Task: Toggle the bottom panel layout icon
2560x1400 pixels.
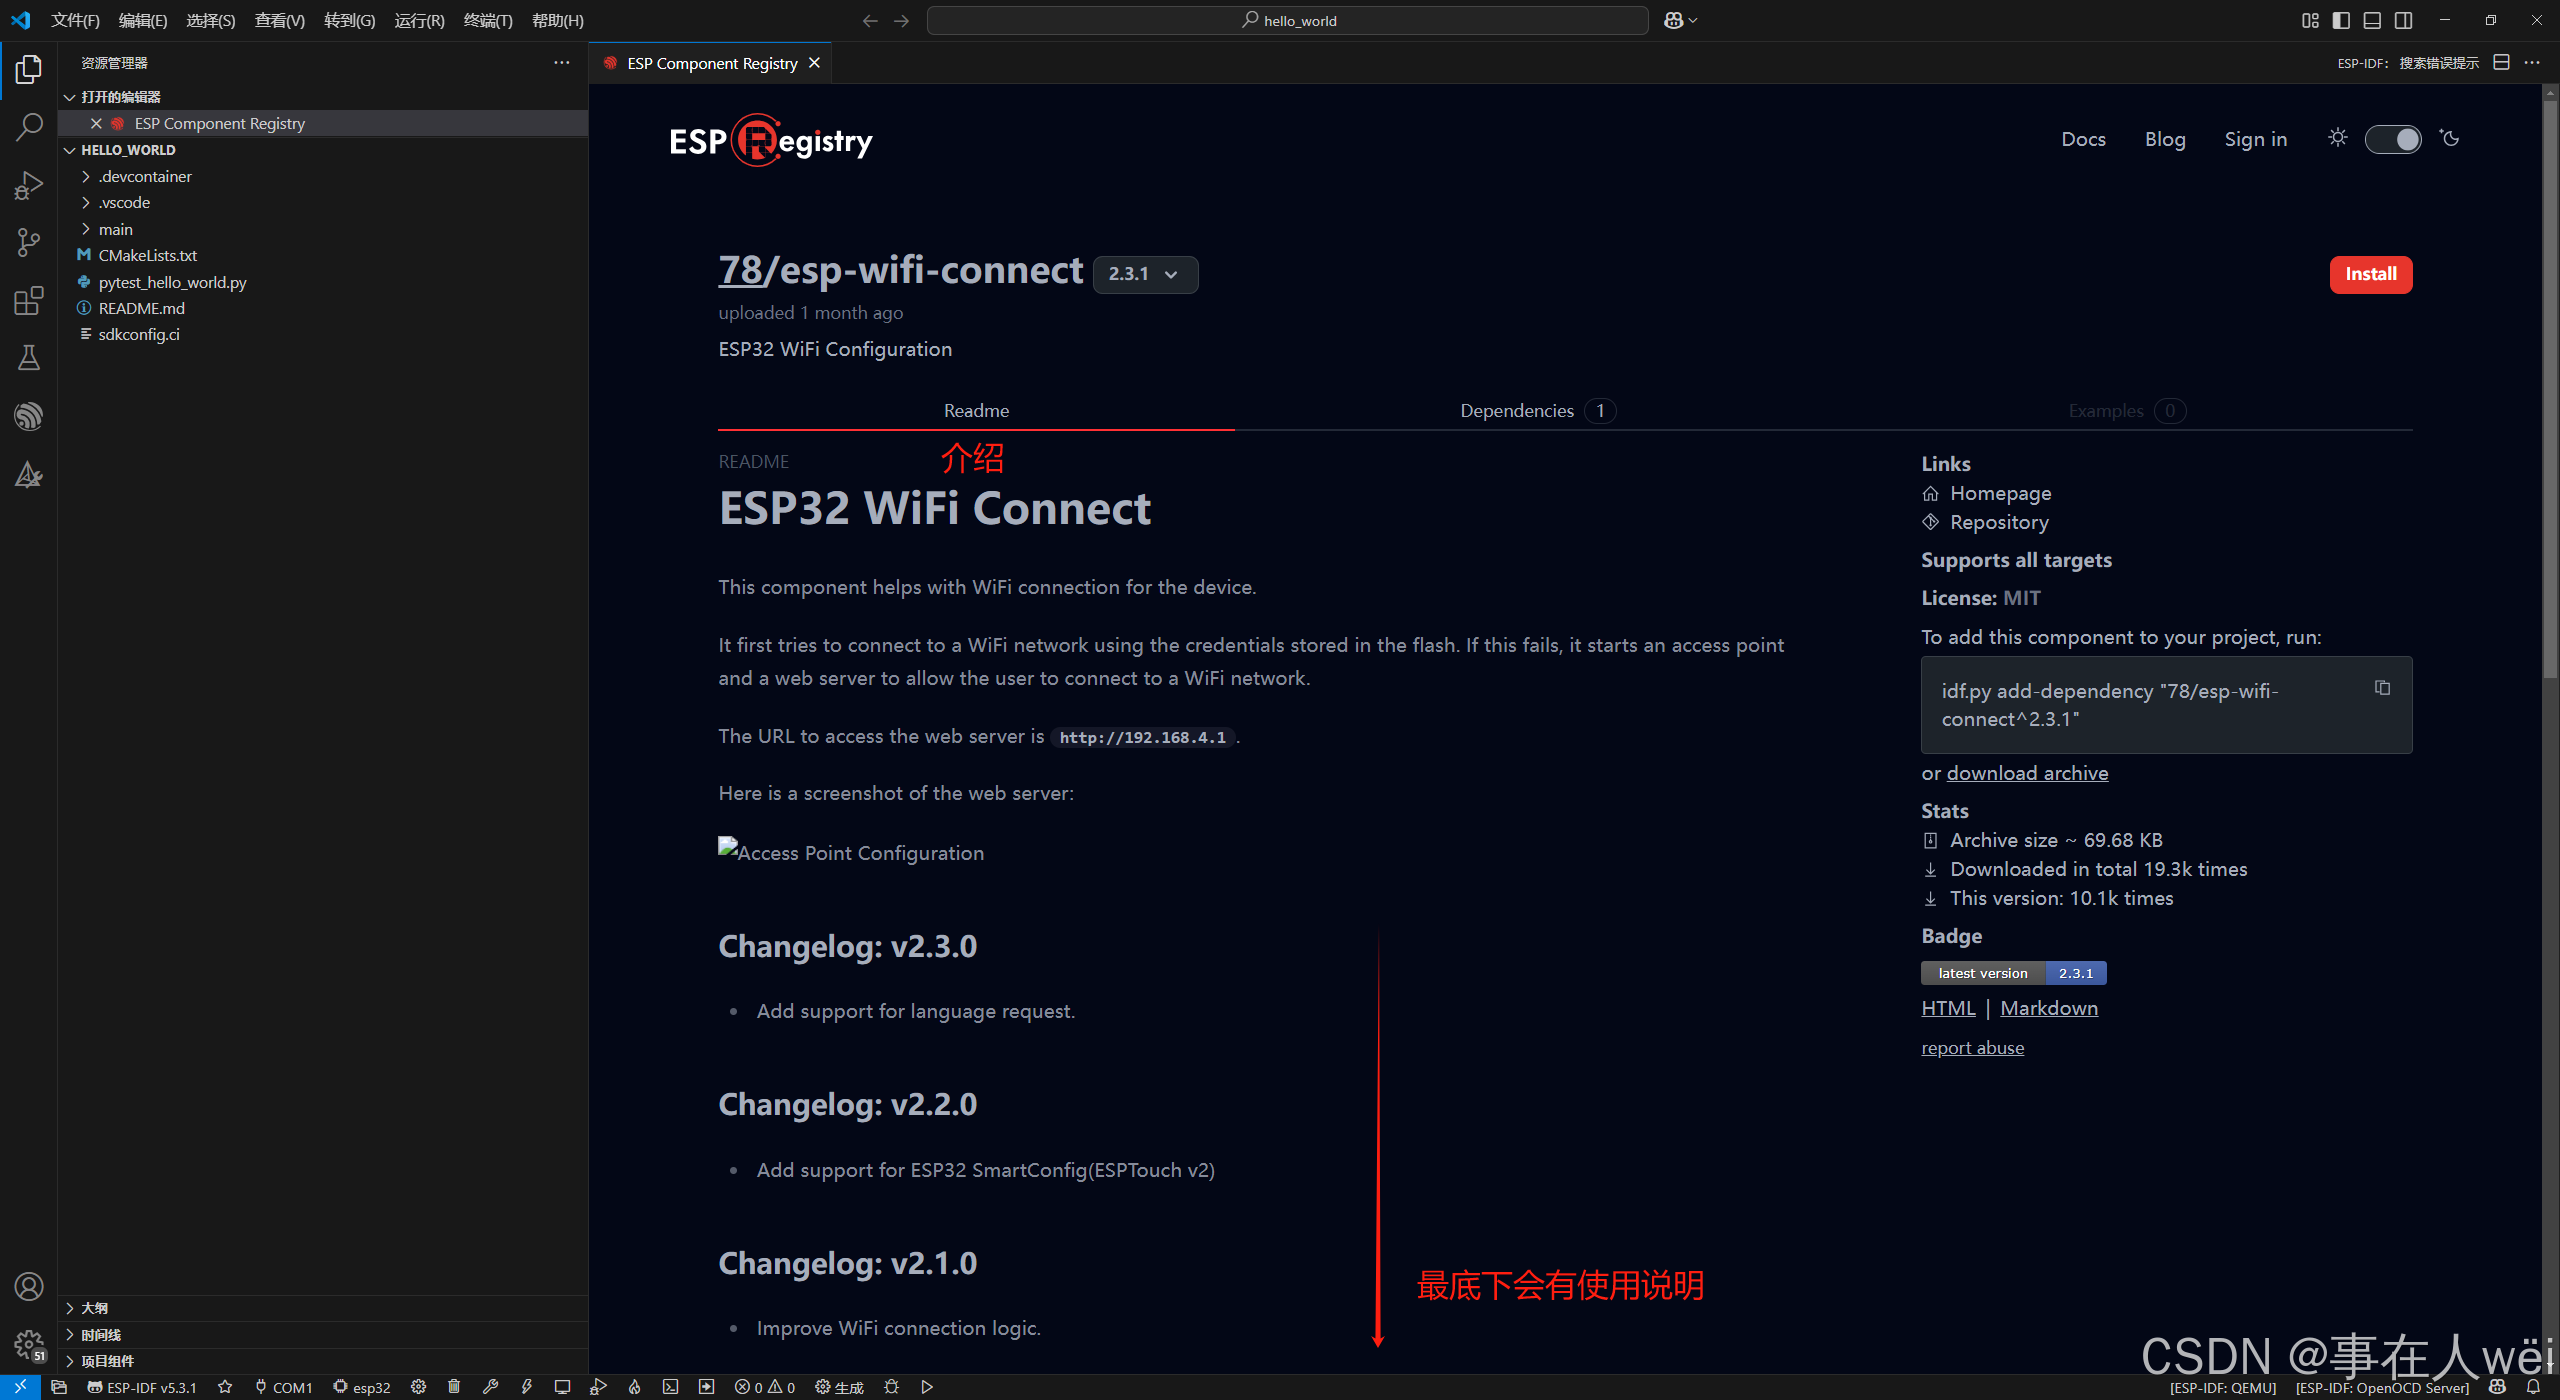Action: 2372,20
